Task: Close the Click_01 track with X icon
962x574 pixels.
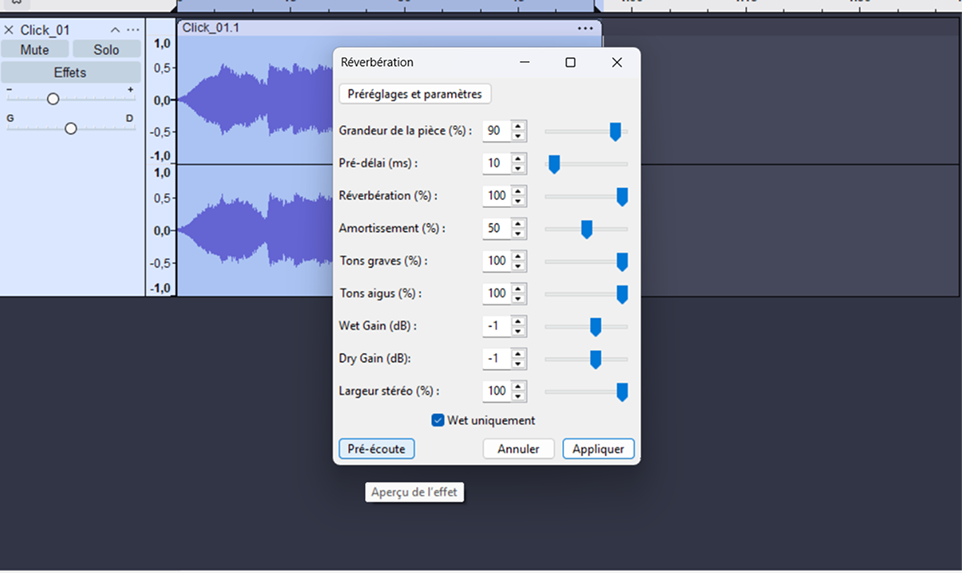Action: tap(9, 30)
